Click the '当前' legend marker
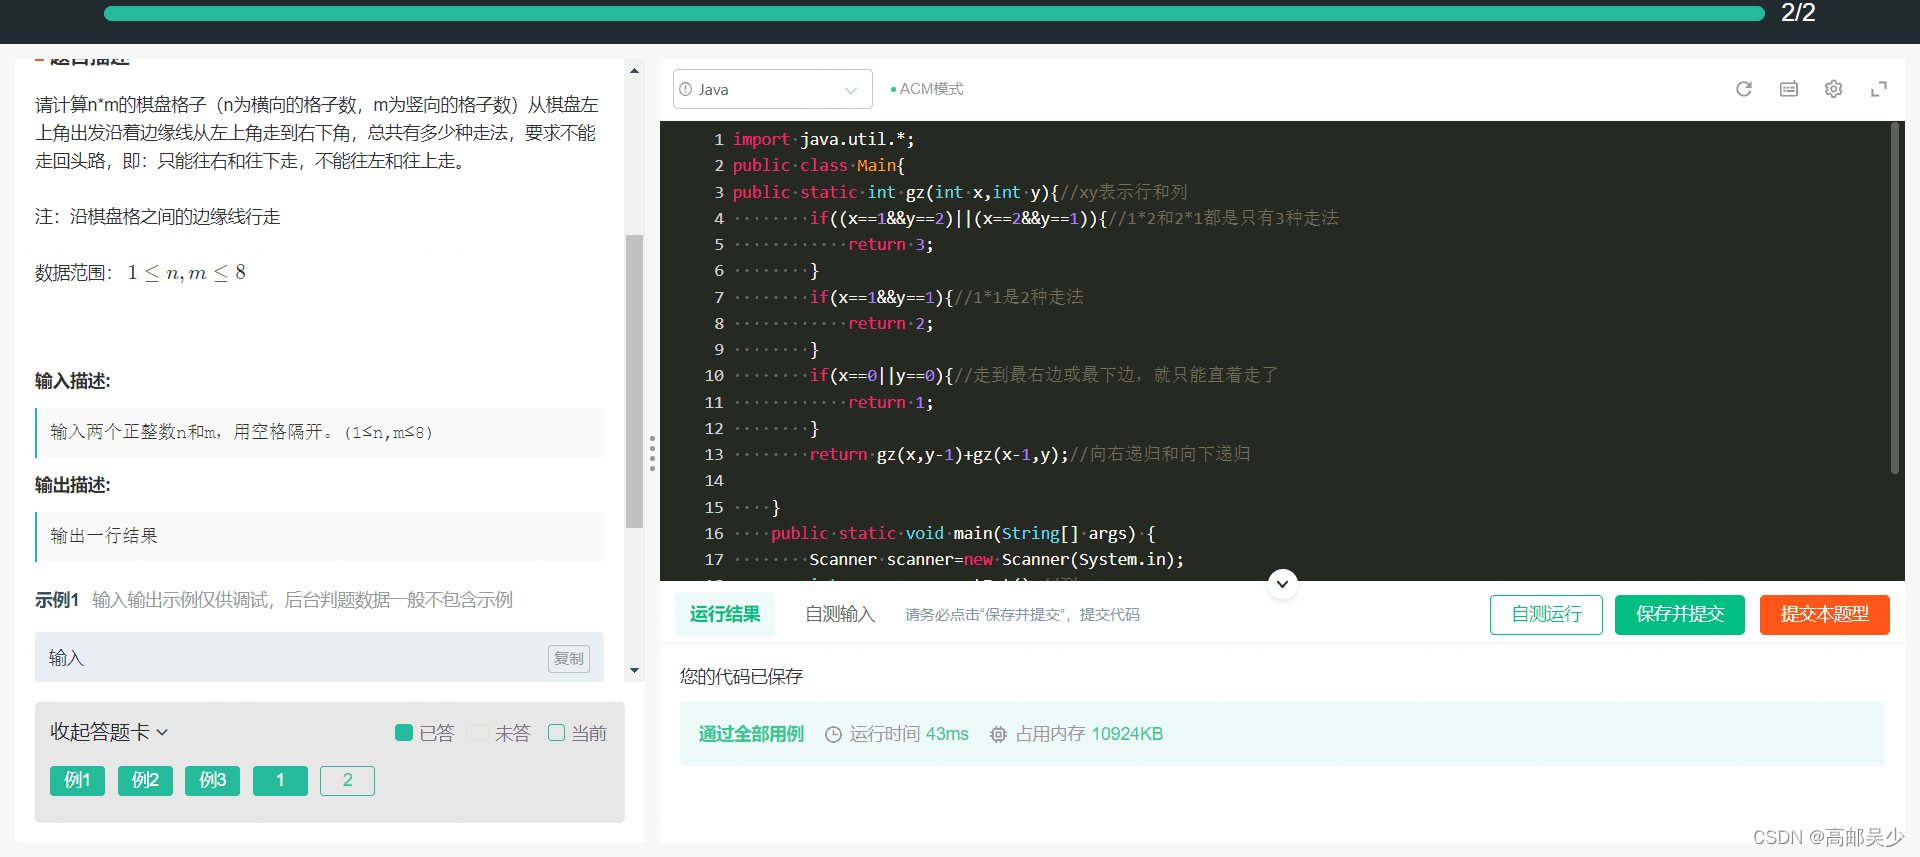Viewport: 1920px width, 857px height. (x=556, y=733)
